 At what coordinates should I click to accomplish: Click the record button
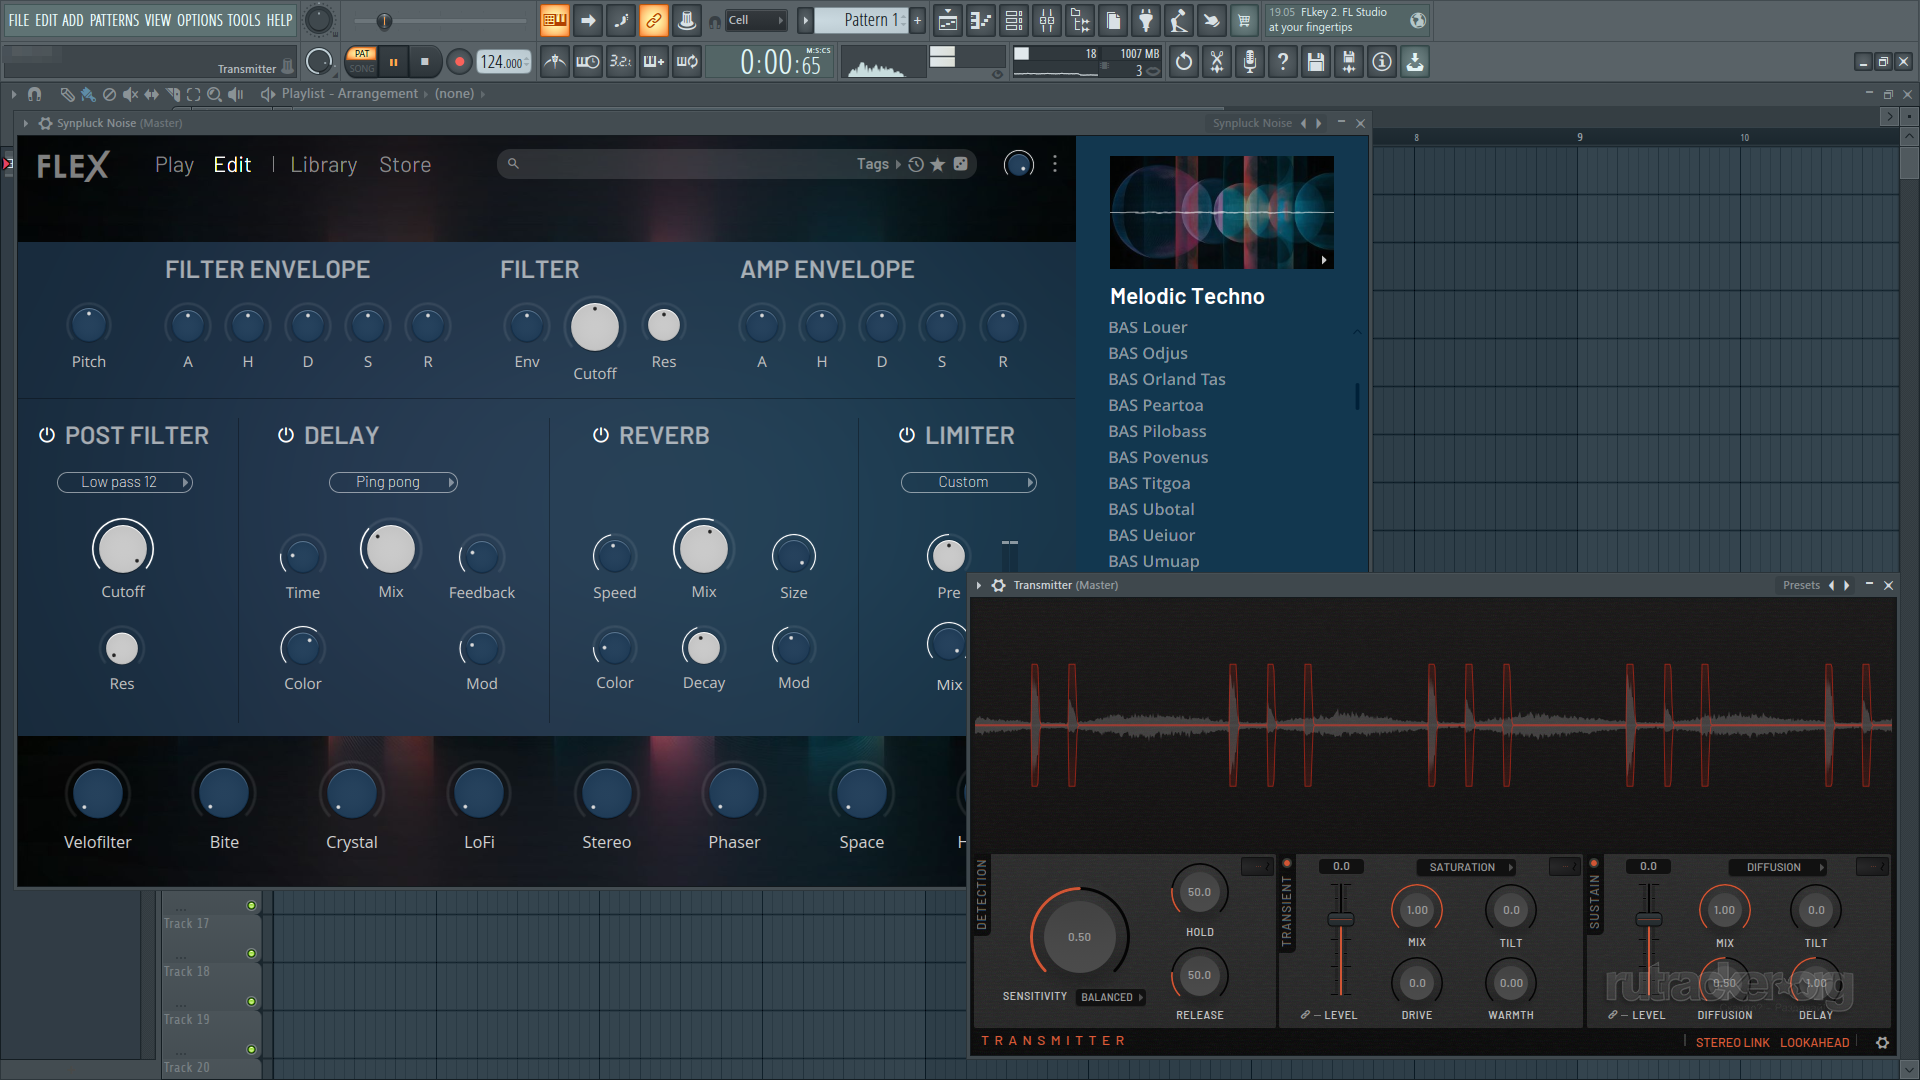click(x=459, y=62)
